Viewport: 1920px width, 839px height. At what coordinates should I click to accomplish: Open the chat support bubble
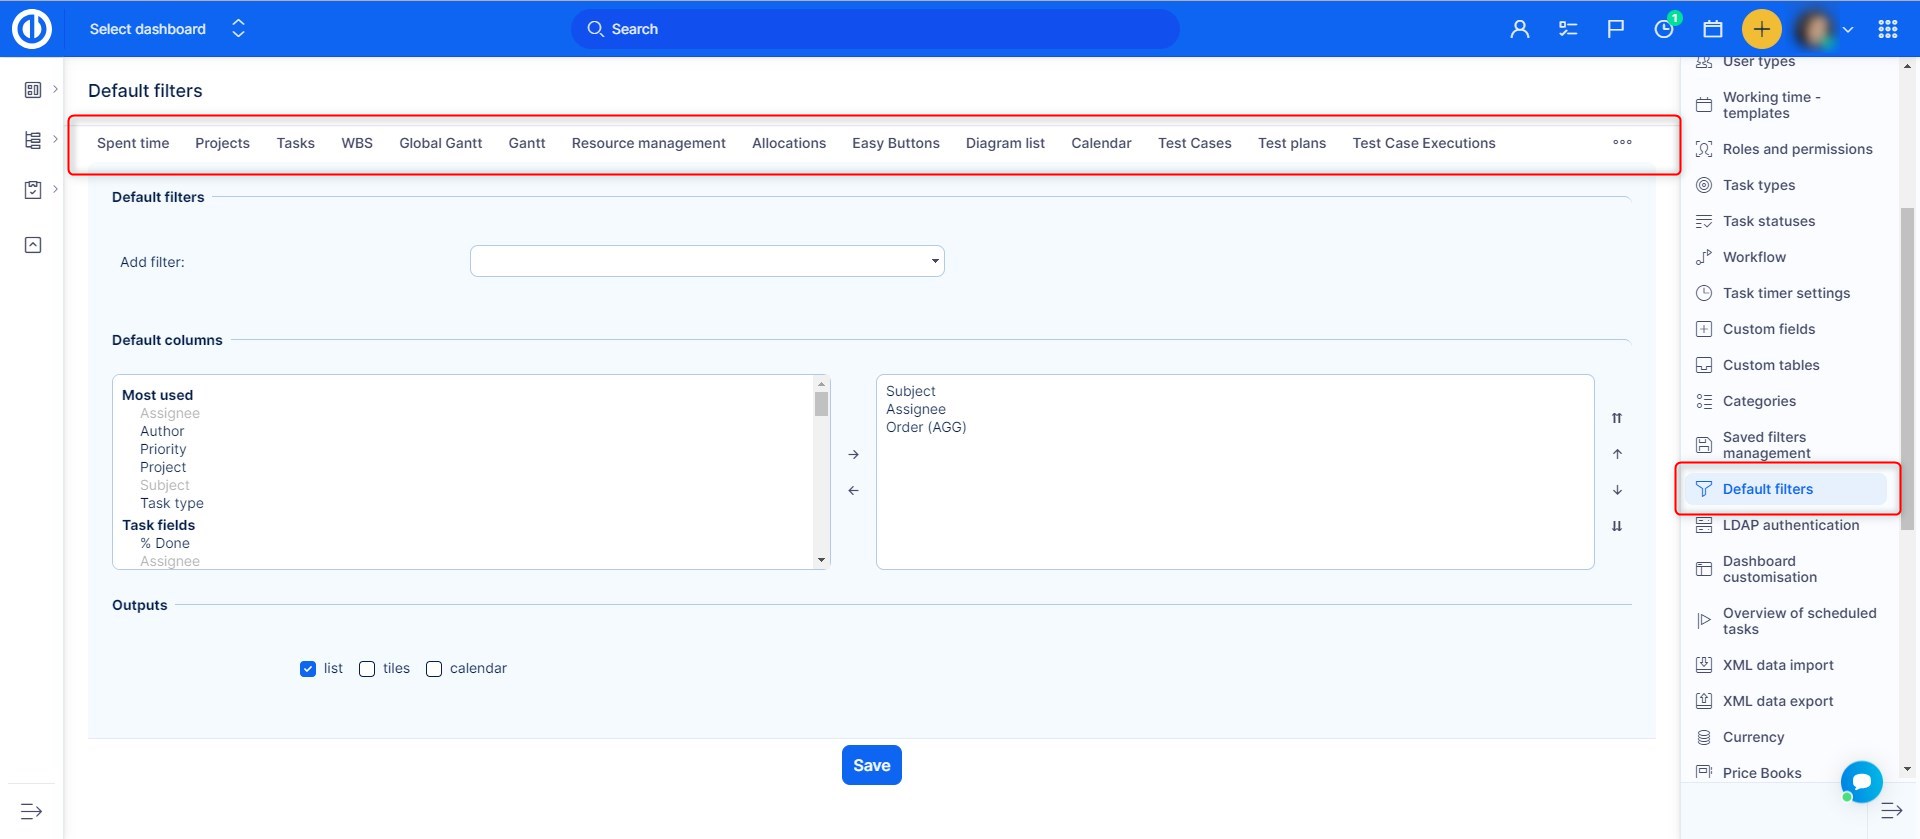coord(1861,781)
